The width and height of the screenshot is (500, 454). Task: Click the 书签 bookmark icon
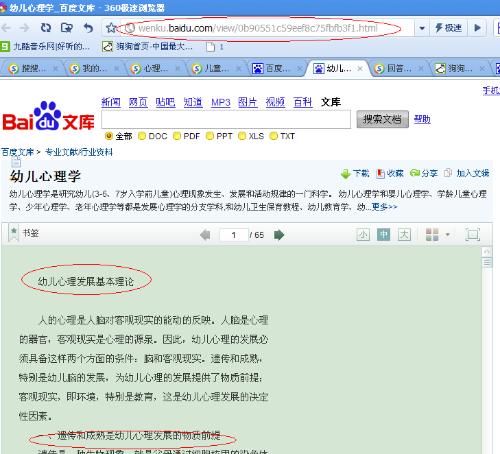[14, 233]
